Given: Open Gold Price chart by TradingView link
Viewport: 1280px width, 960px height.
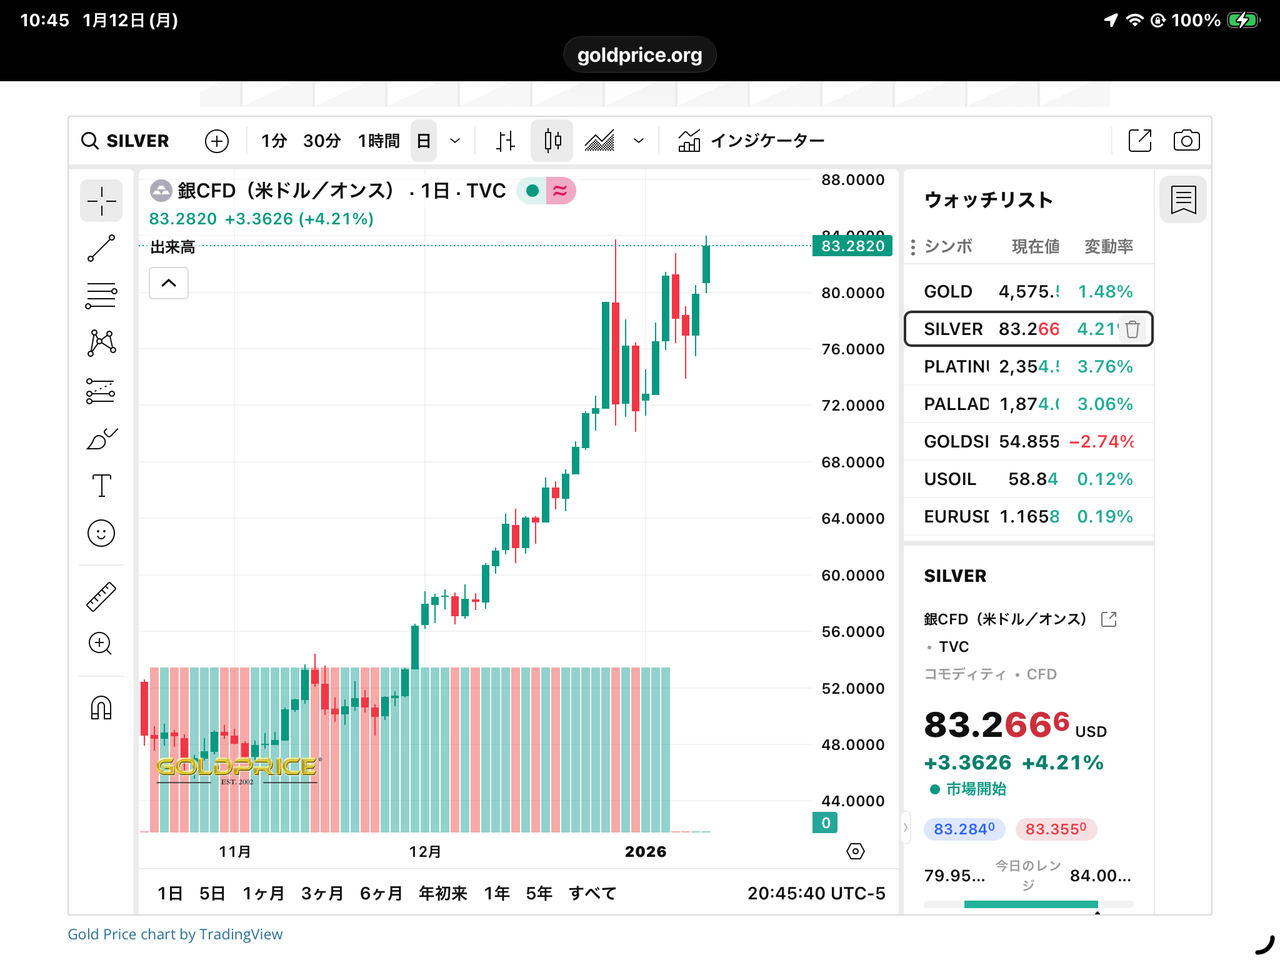Looking at the screenshot, I should (175, 934).
